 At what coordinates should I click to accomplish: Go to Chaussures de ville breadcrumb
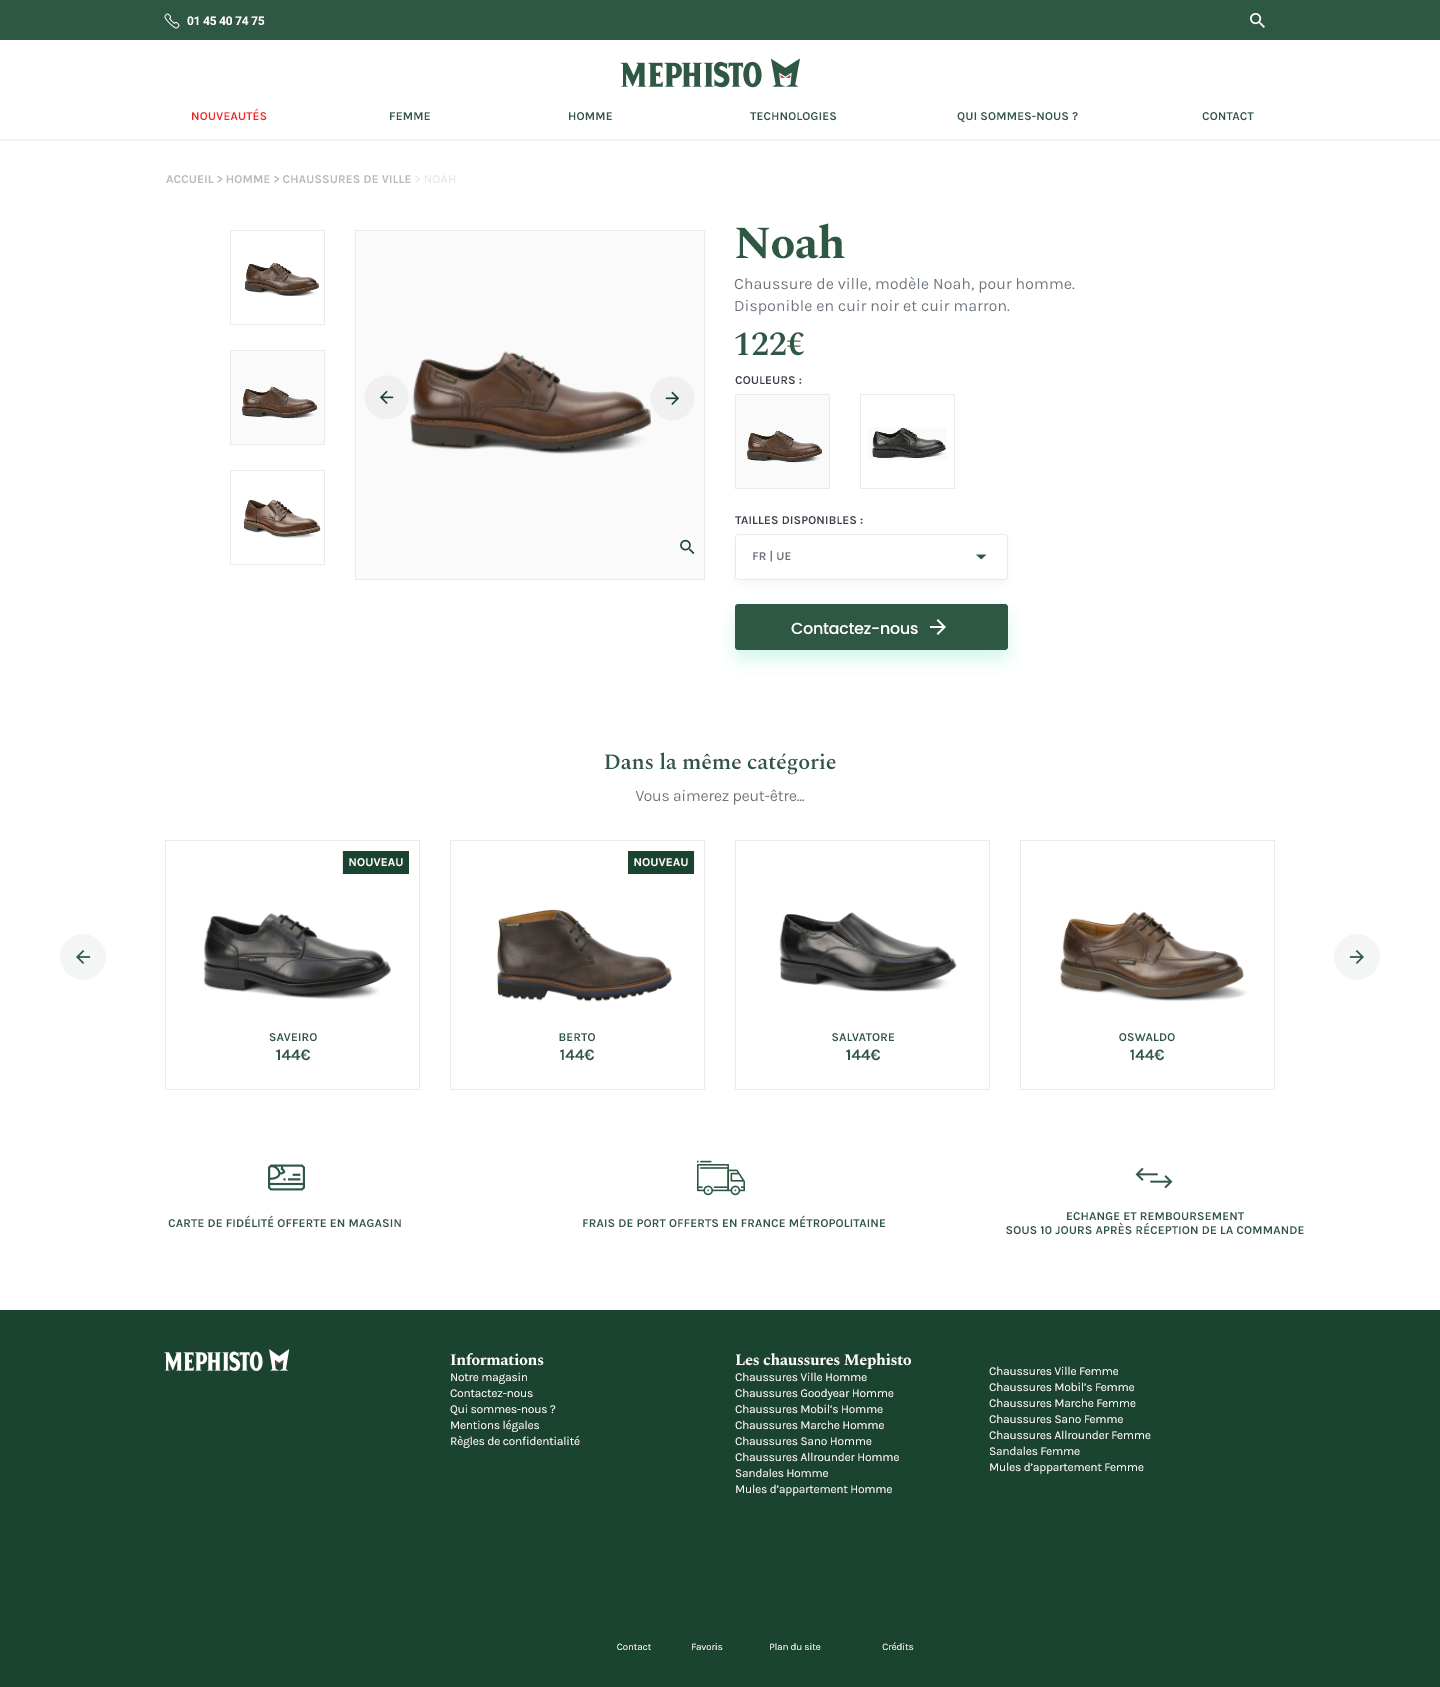[x=347, y=179]
